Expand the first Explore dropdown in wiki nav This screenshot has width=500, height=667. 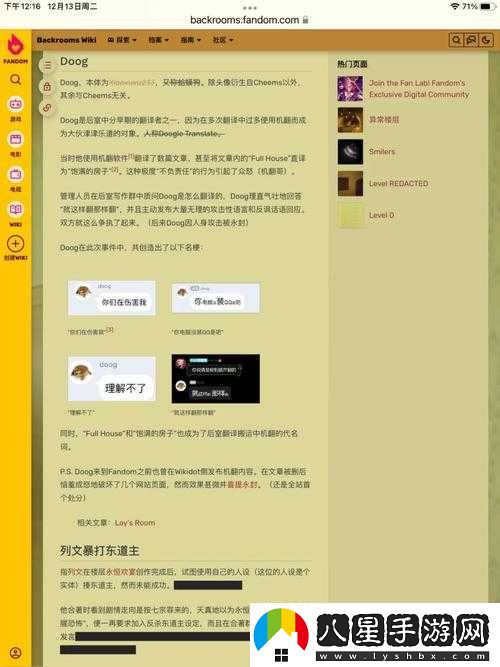[122, 40]
